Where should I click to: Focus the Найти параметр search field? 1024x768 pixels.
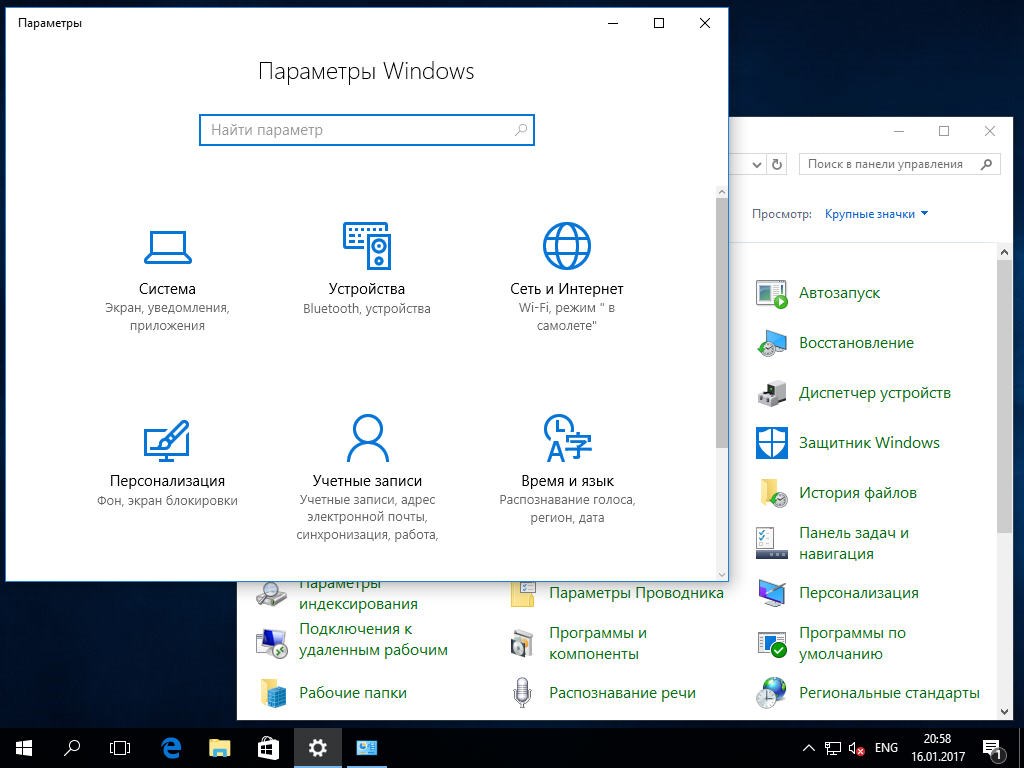coord(367,130)
